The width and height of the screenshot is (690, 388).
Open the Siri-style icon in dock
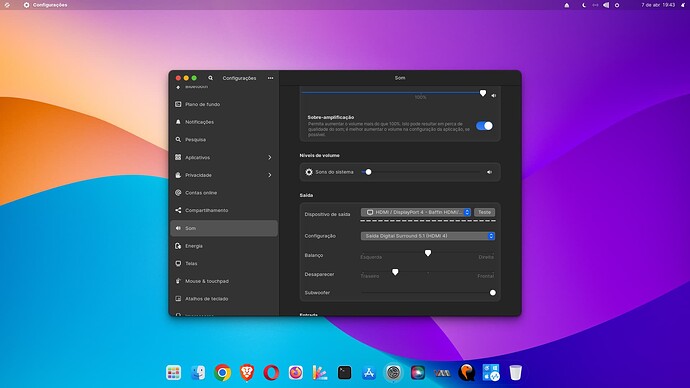[418, 373]
